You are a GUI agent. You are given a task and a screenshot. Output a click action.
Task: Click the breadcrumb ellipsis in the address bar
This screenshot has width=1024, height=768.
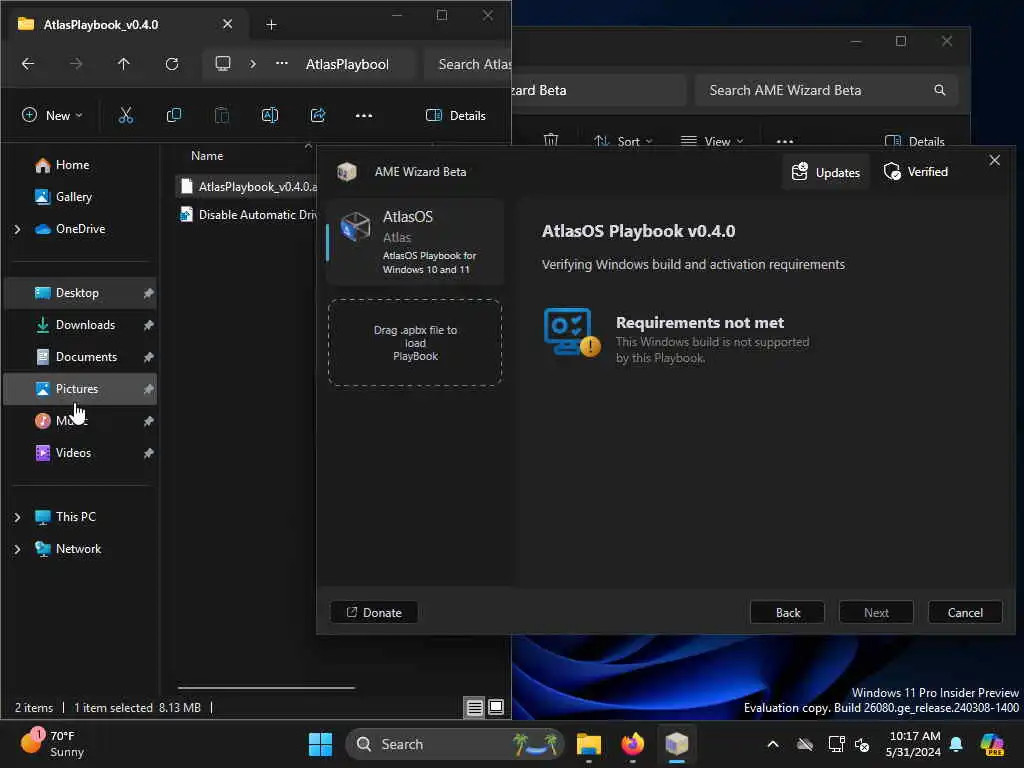click(281, 63)
